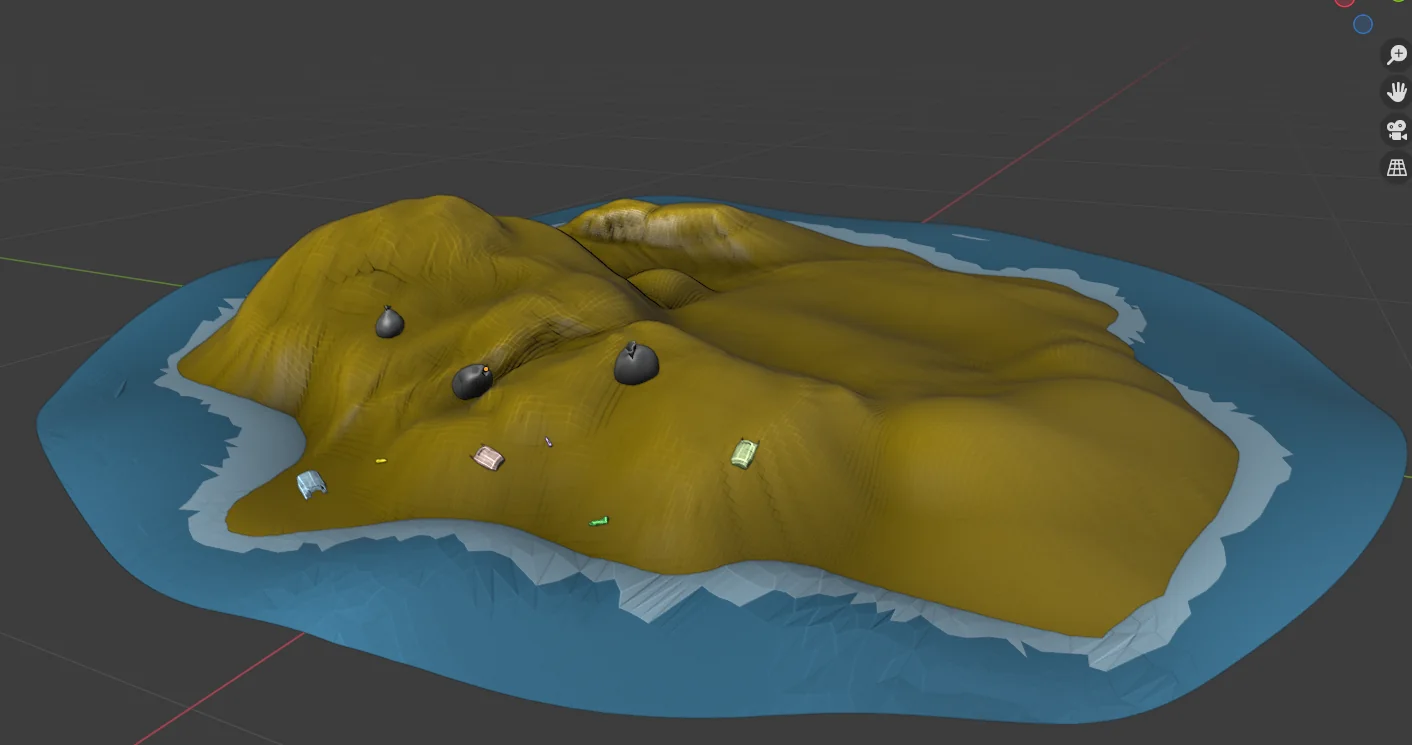Viewport: 1412px width, 745px height.
Task: Toggle the camera view icon
Action: [x=1396, y=130]
